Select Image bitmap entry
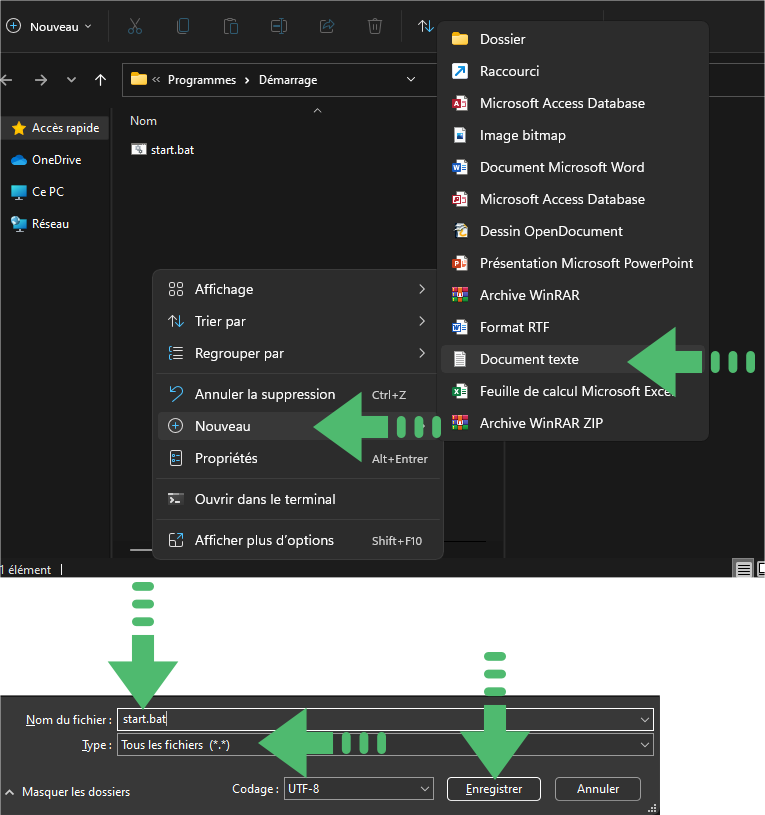This screenshot has width=765, height=815. pos(573,135)
